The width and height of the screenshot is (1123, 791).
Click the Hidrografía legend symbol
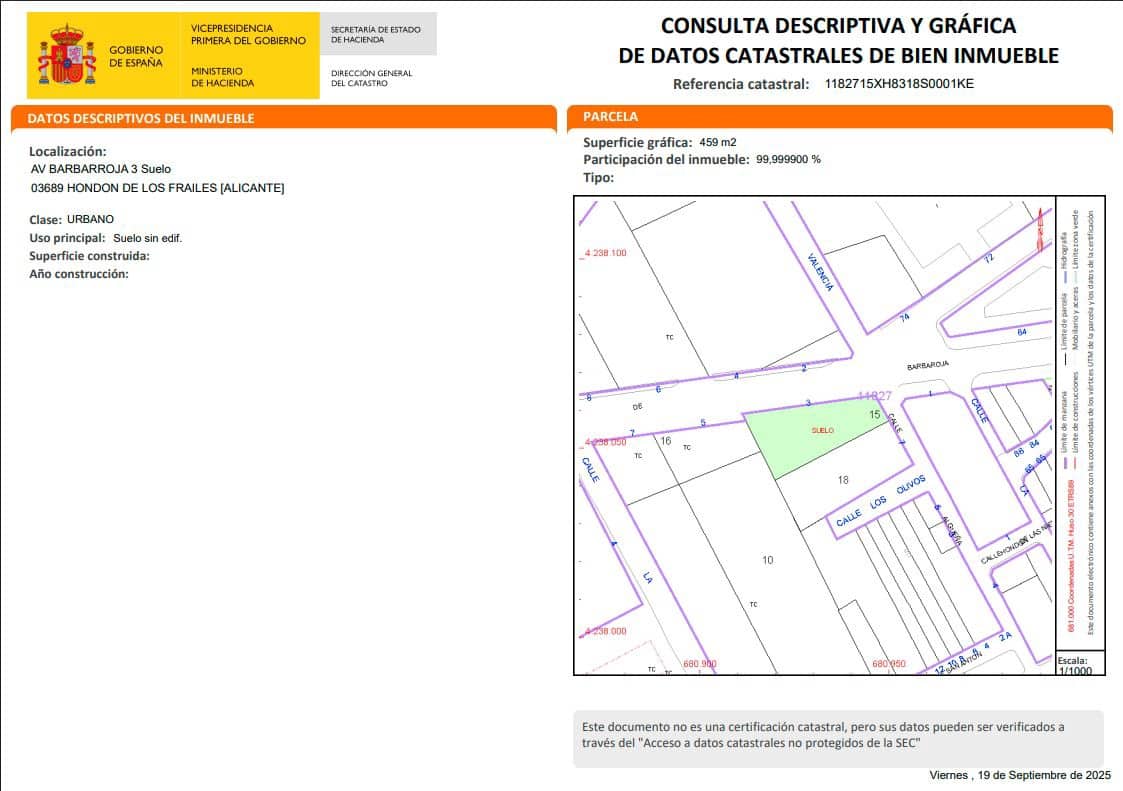(x=1066, y=276)
